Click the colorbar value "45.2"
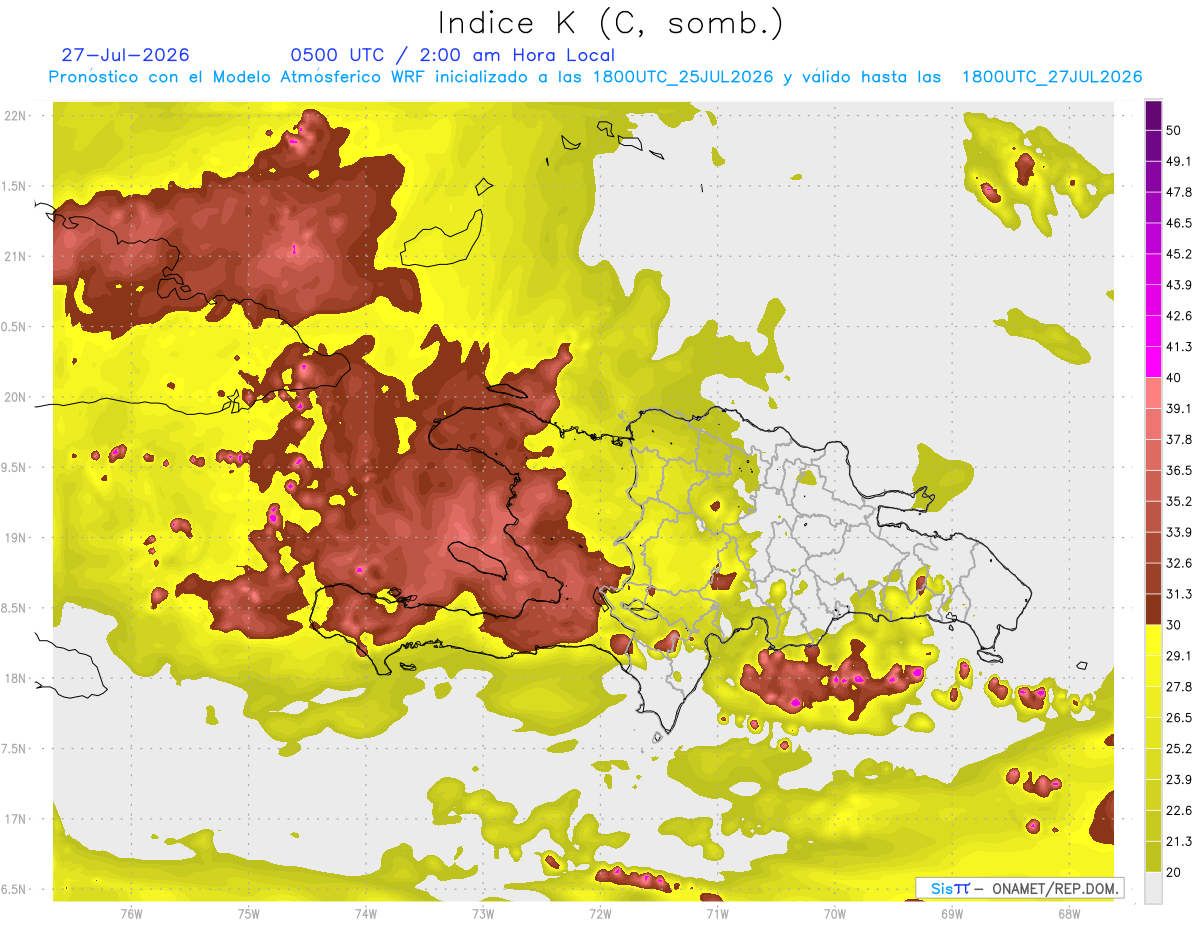The width and height of the screenshot is (1200, 927). pos(1179,254)
